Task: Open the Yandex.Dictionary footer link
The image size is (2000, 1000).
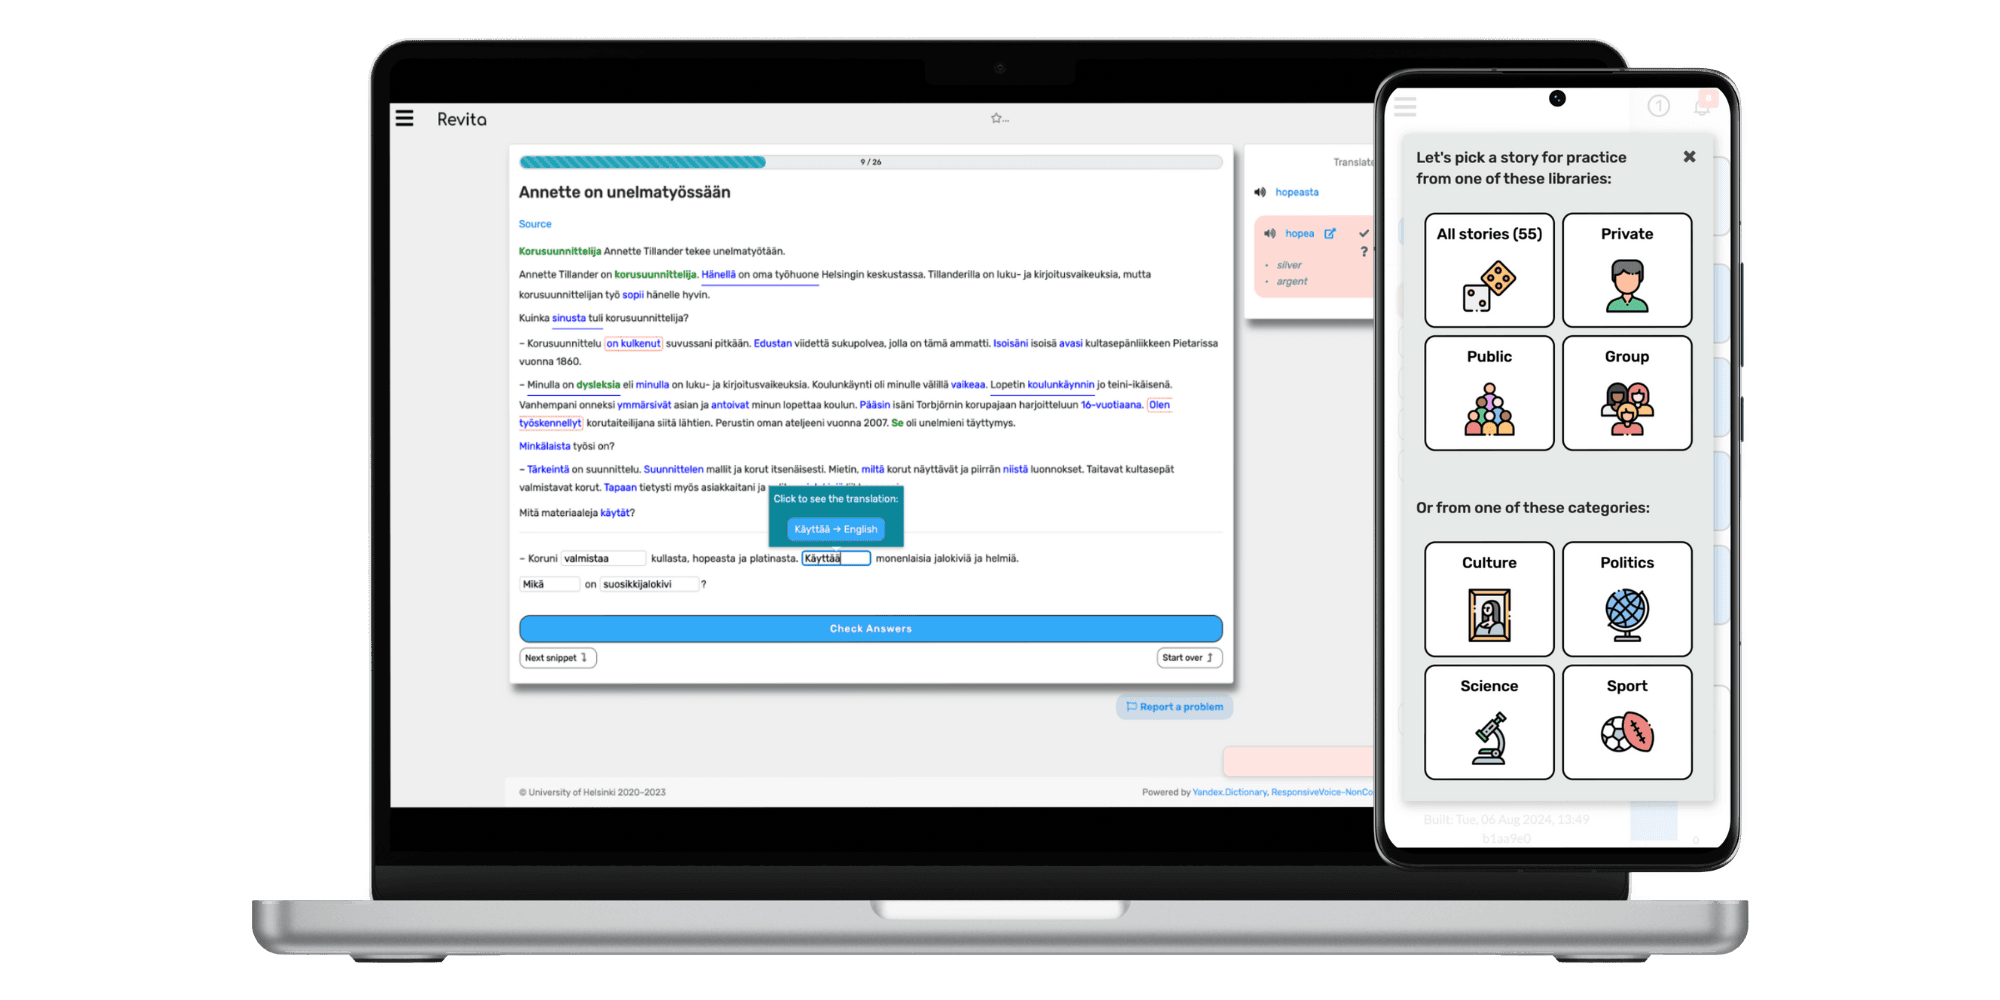Action: pos(1229,792)
